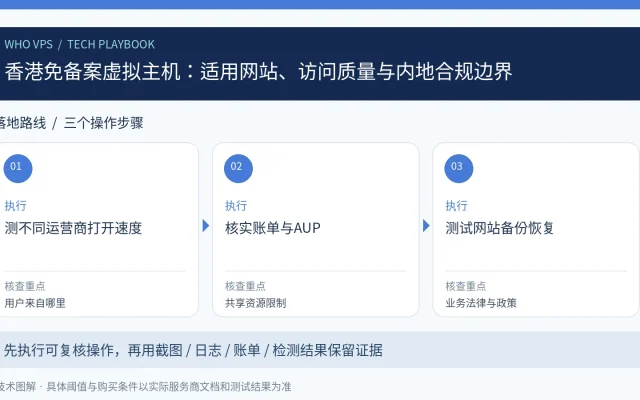Viewport: 640px width, 400px height.
Task: Click the arrow between steps 02 and 03
Action: pyautogui.click(x=426, y=226)
